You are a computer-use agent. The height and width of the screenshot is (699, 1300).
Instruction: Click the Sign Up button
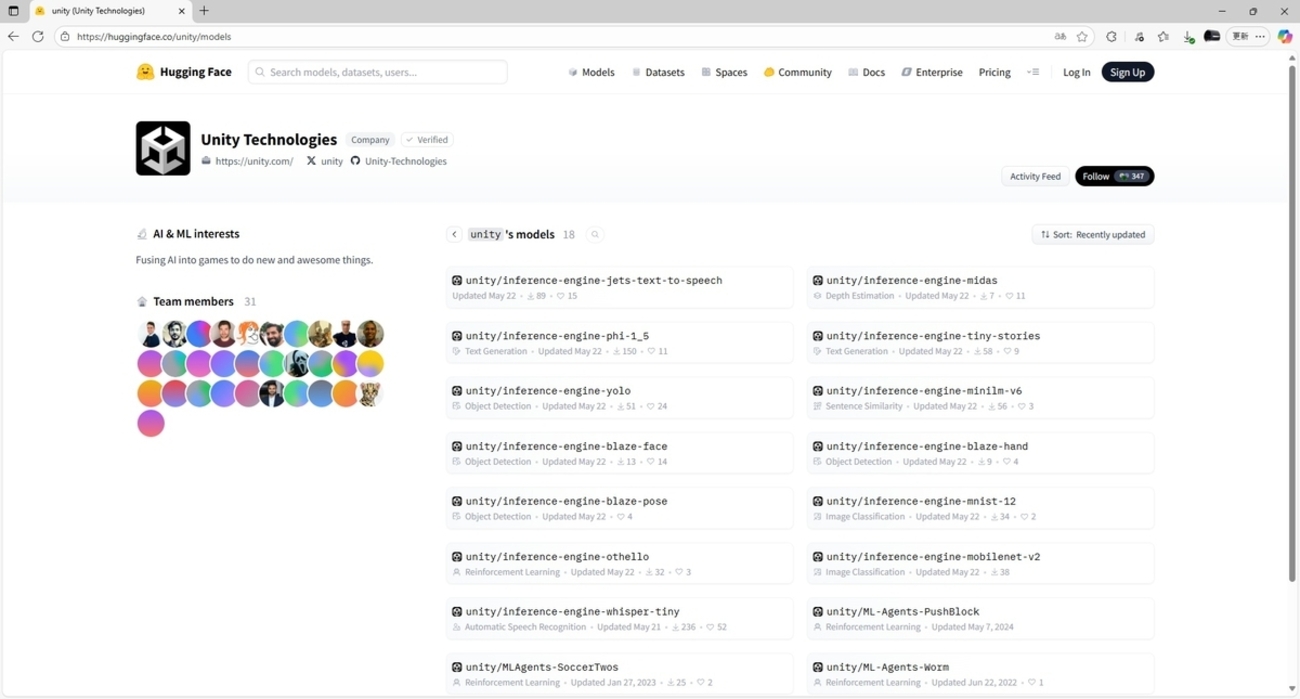(x=1127, y=72)
